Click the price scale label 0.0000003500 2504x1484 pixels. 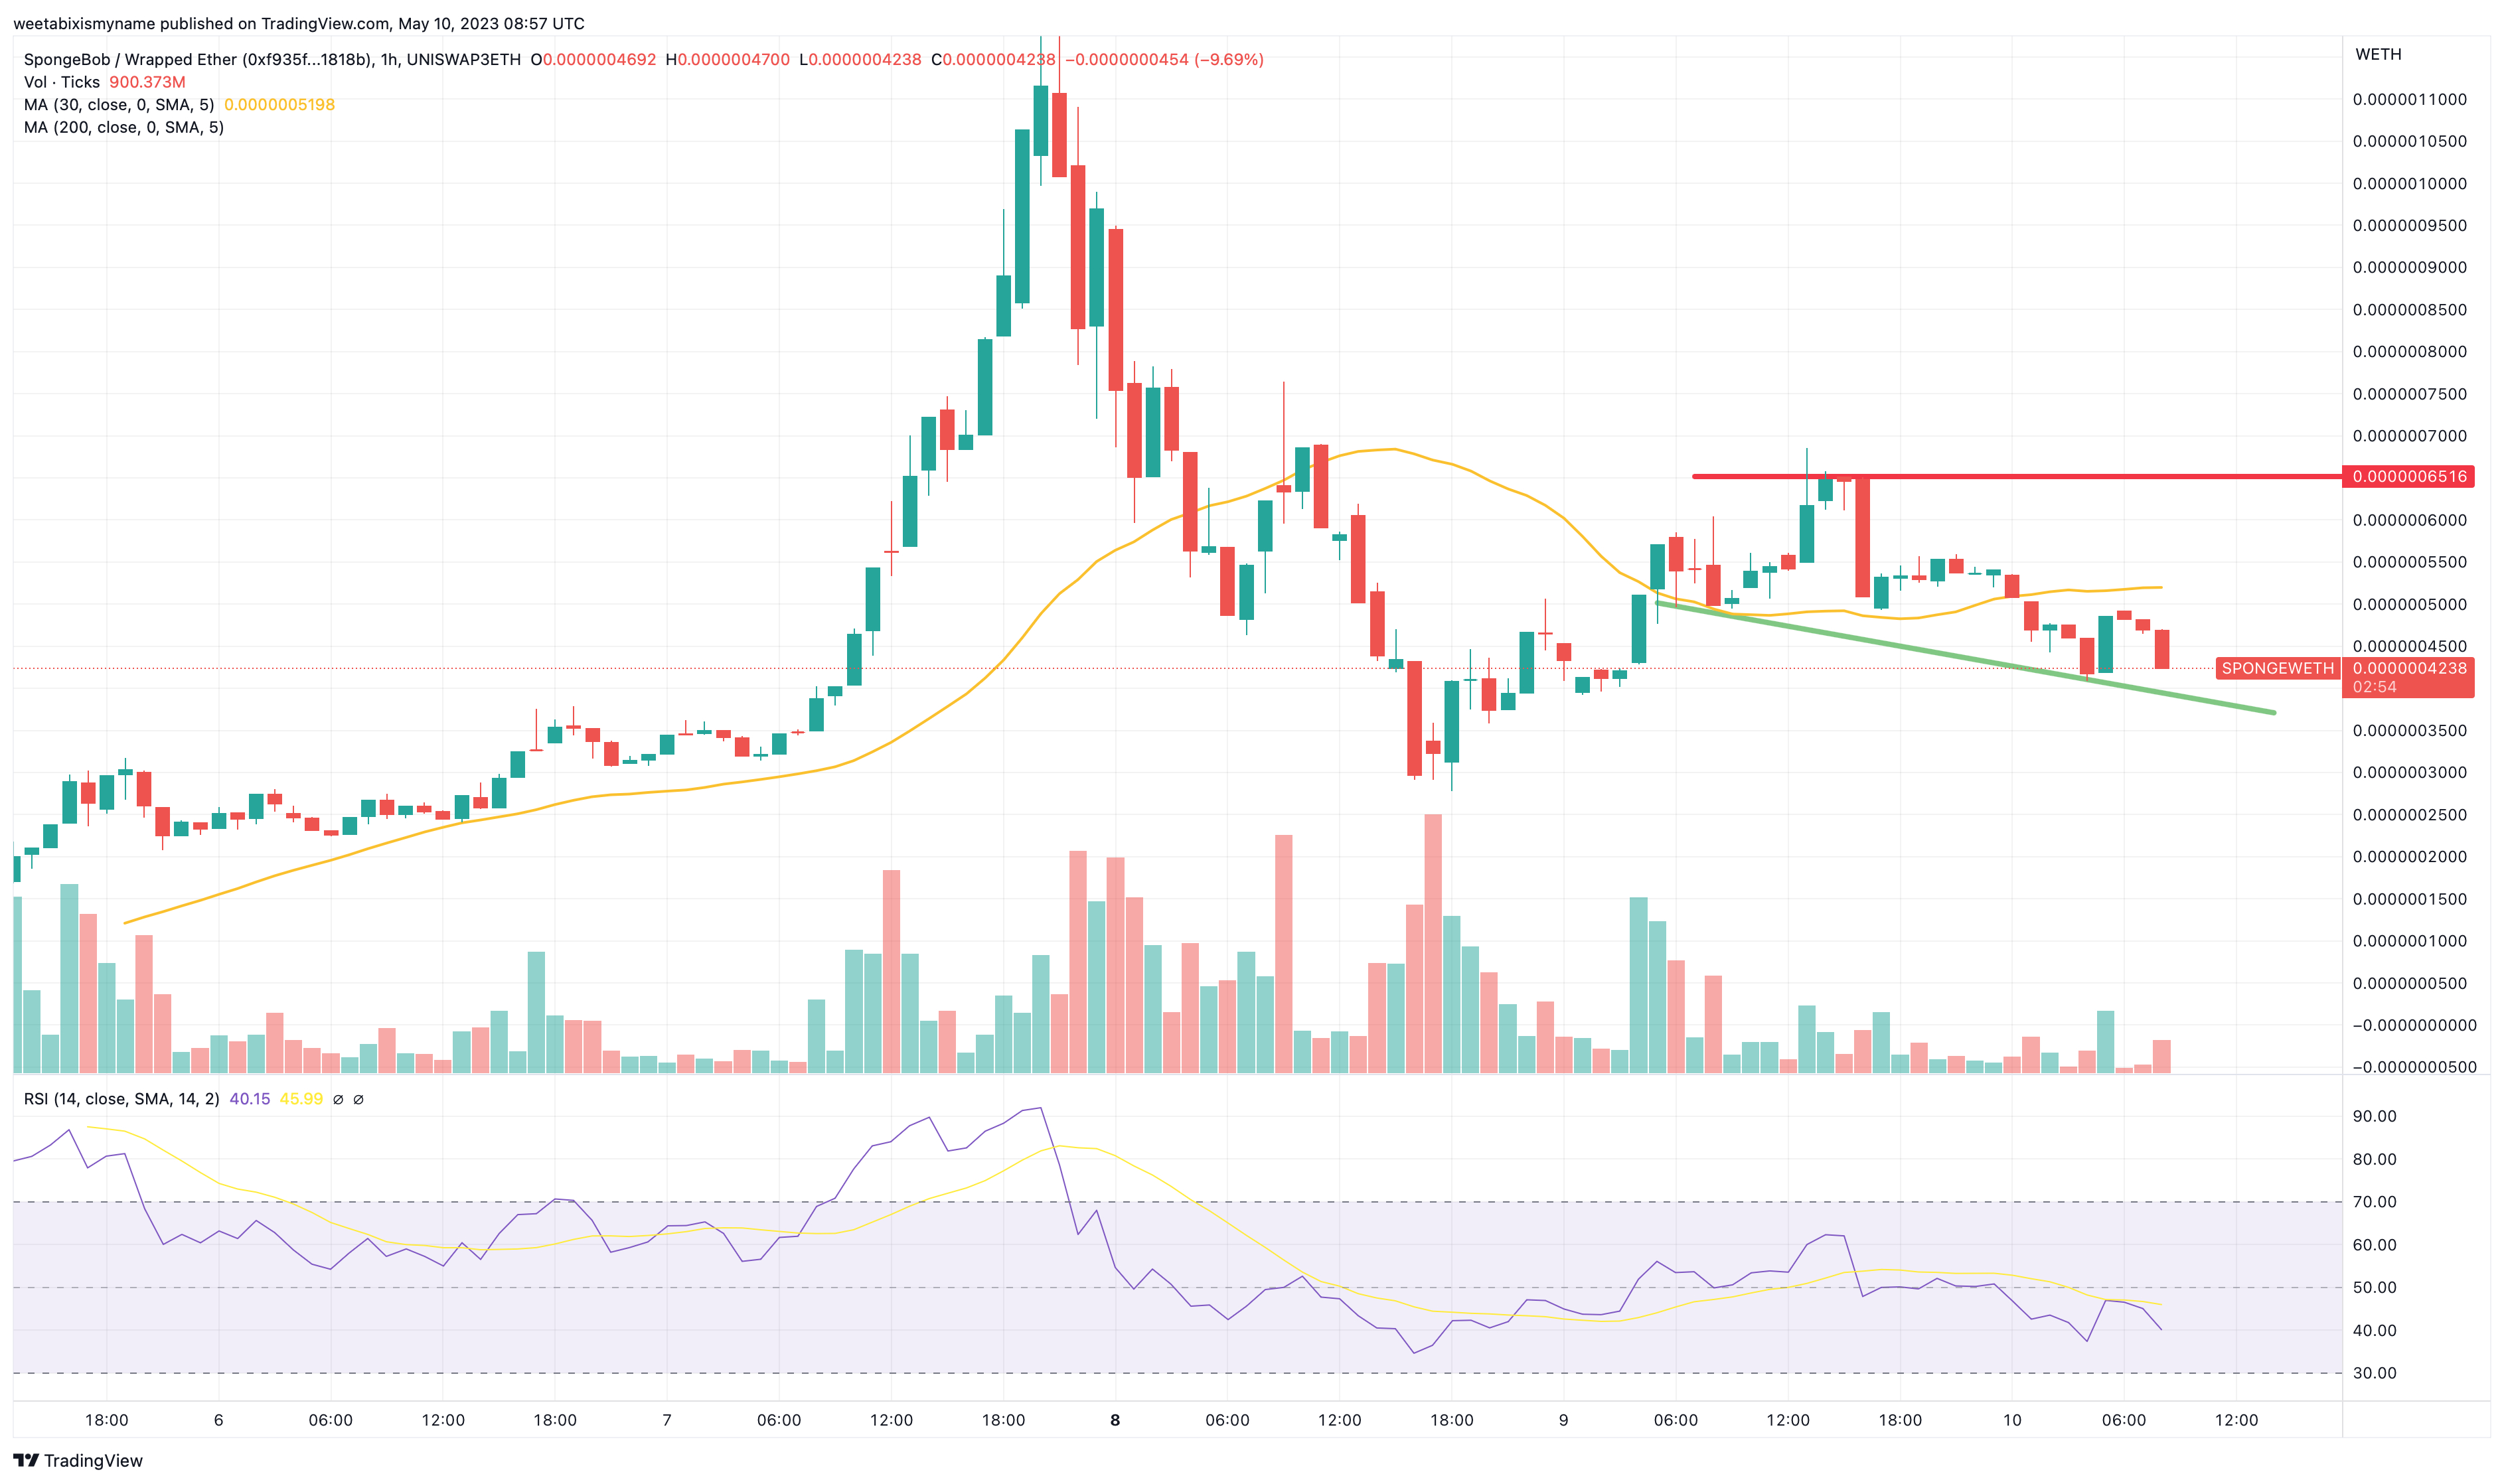(x=2409, y=731)
